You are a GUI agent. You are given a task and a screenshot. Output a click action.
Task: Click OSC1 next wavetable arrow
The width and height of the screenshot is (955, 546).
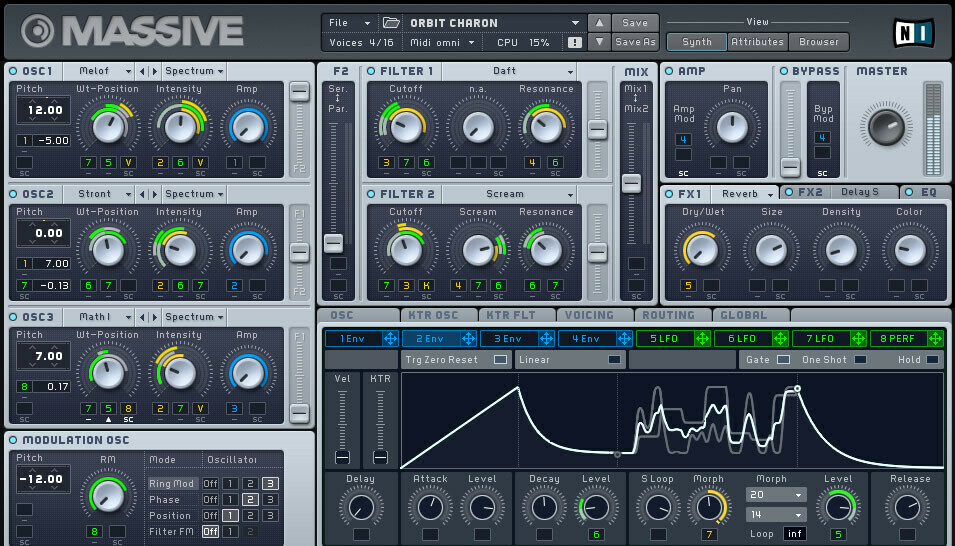click(x=155, y=71)
